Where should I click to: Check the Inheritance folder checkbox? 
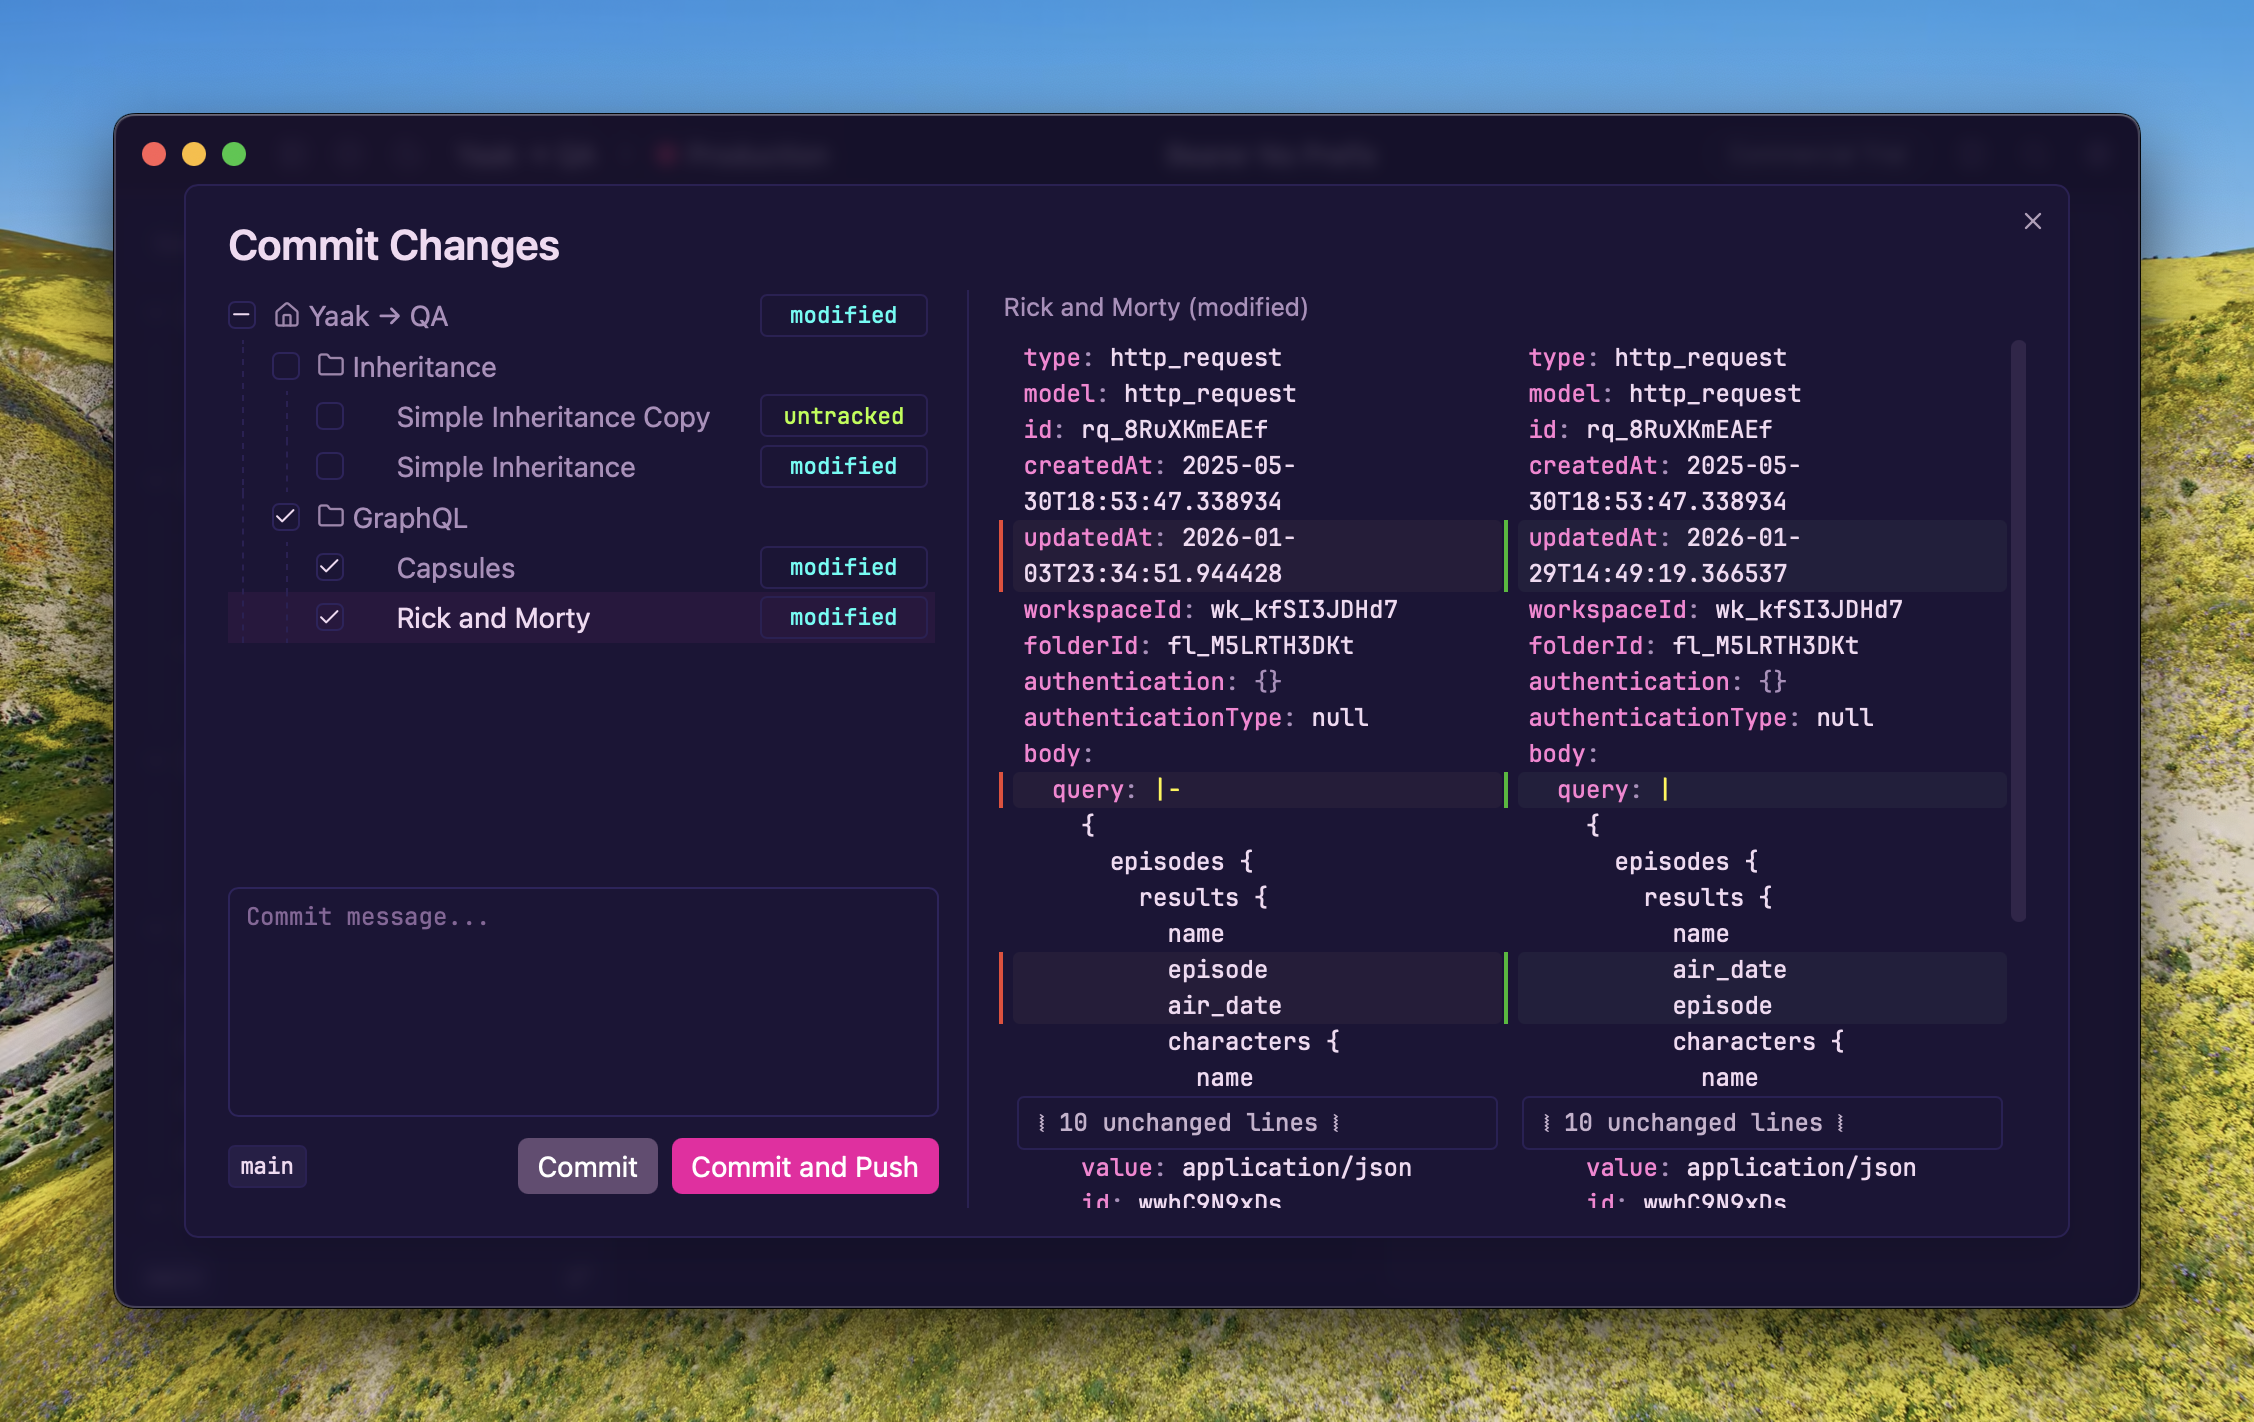click(286, 366)
